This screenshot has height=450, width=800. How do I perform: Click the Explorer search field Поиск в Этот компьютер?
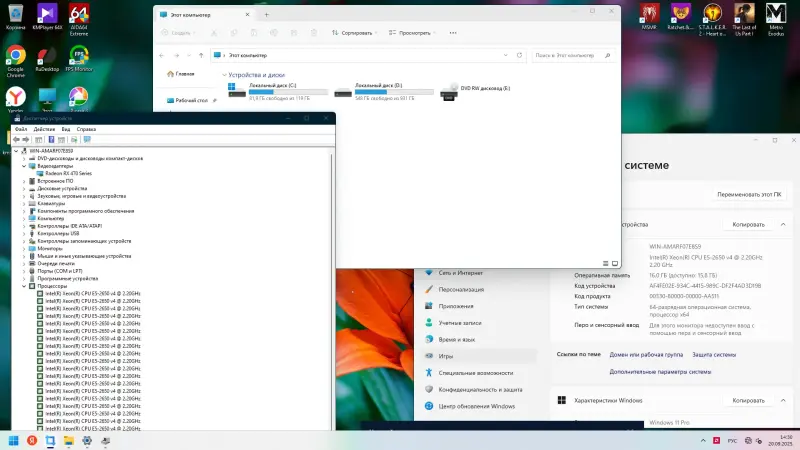(x=572, y=55)
